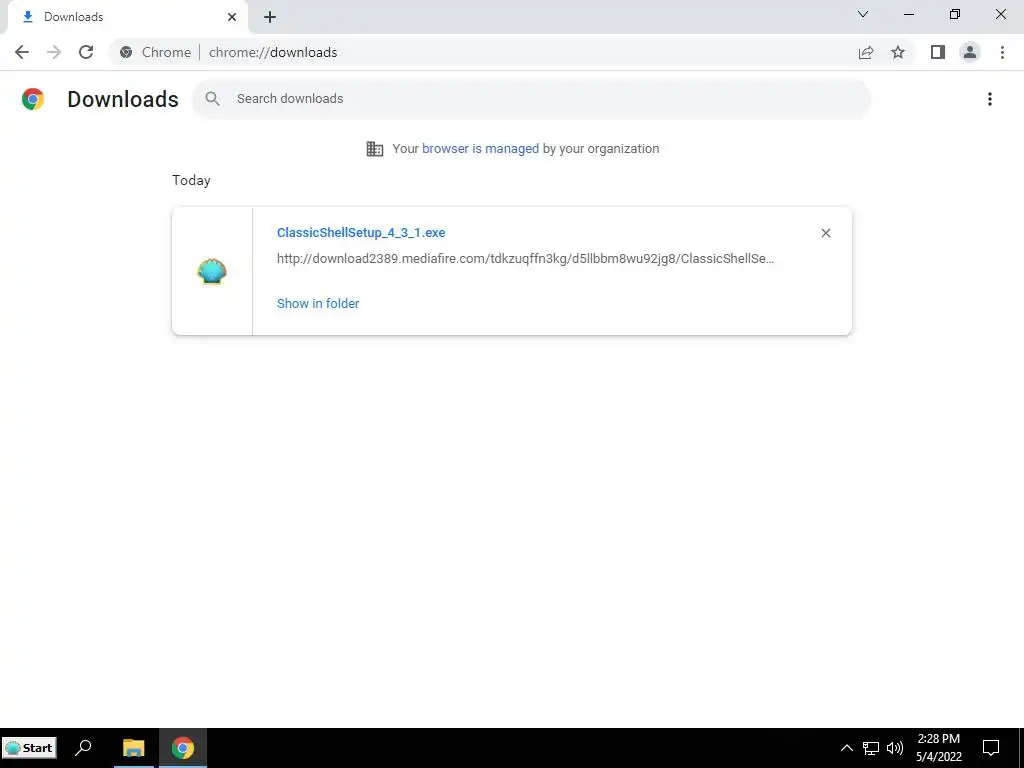Click Show in folder

pyautogui.click(x=318, y=304)
